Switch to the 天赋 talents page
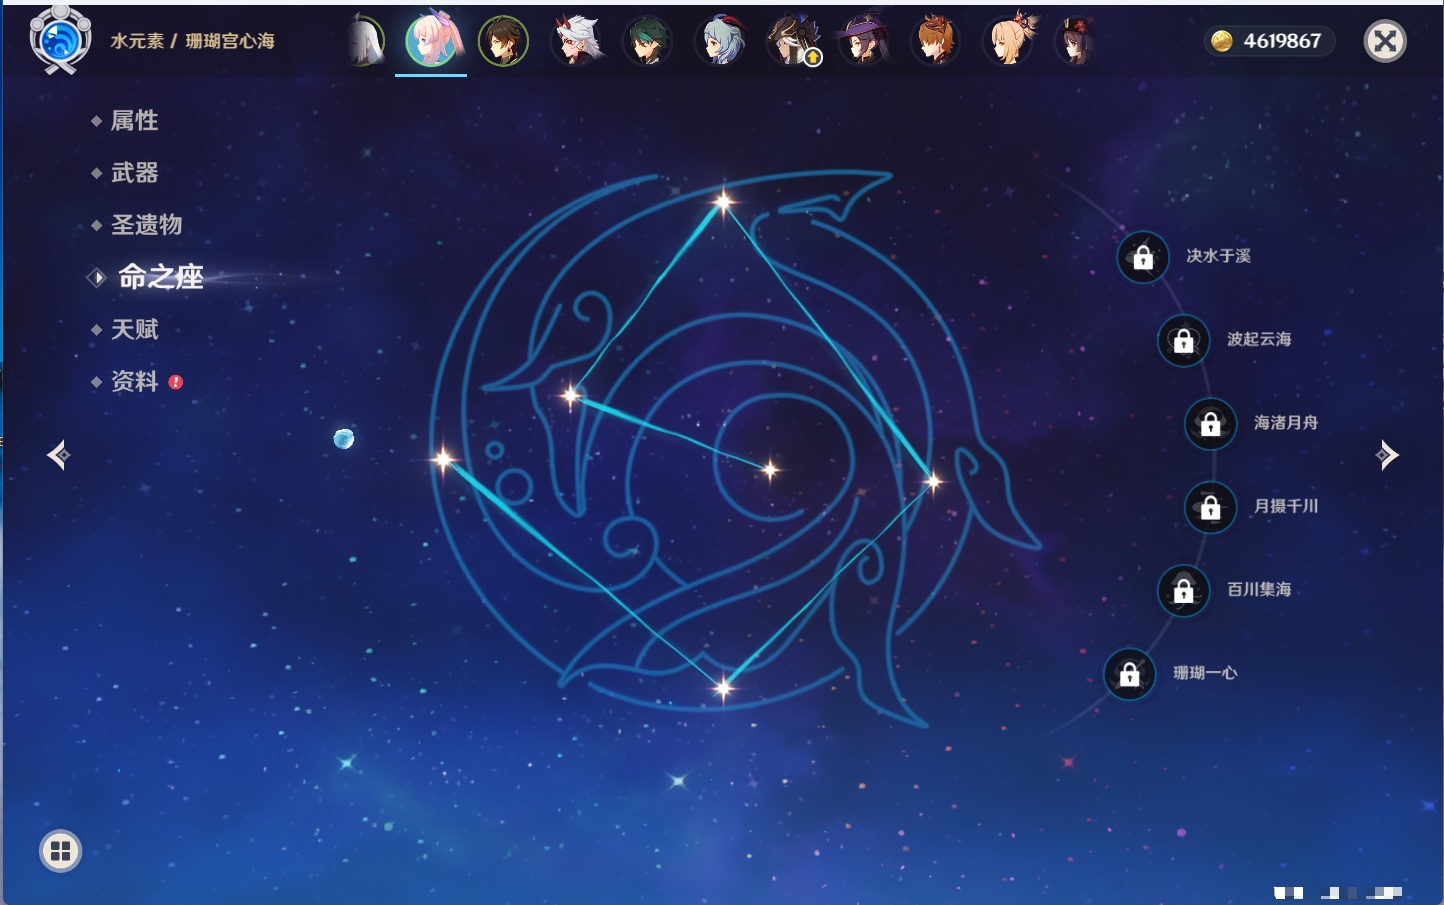Screen dimensions: 1444x905 click(x=134, y=329)
